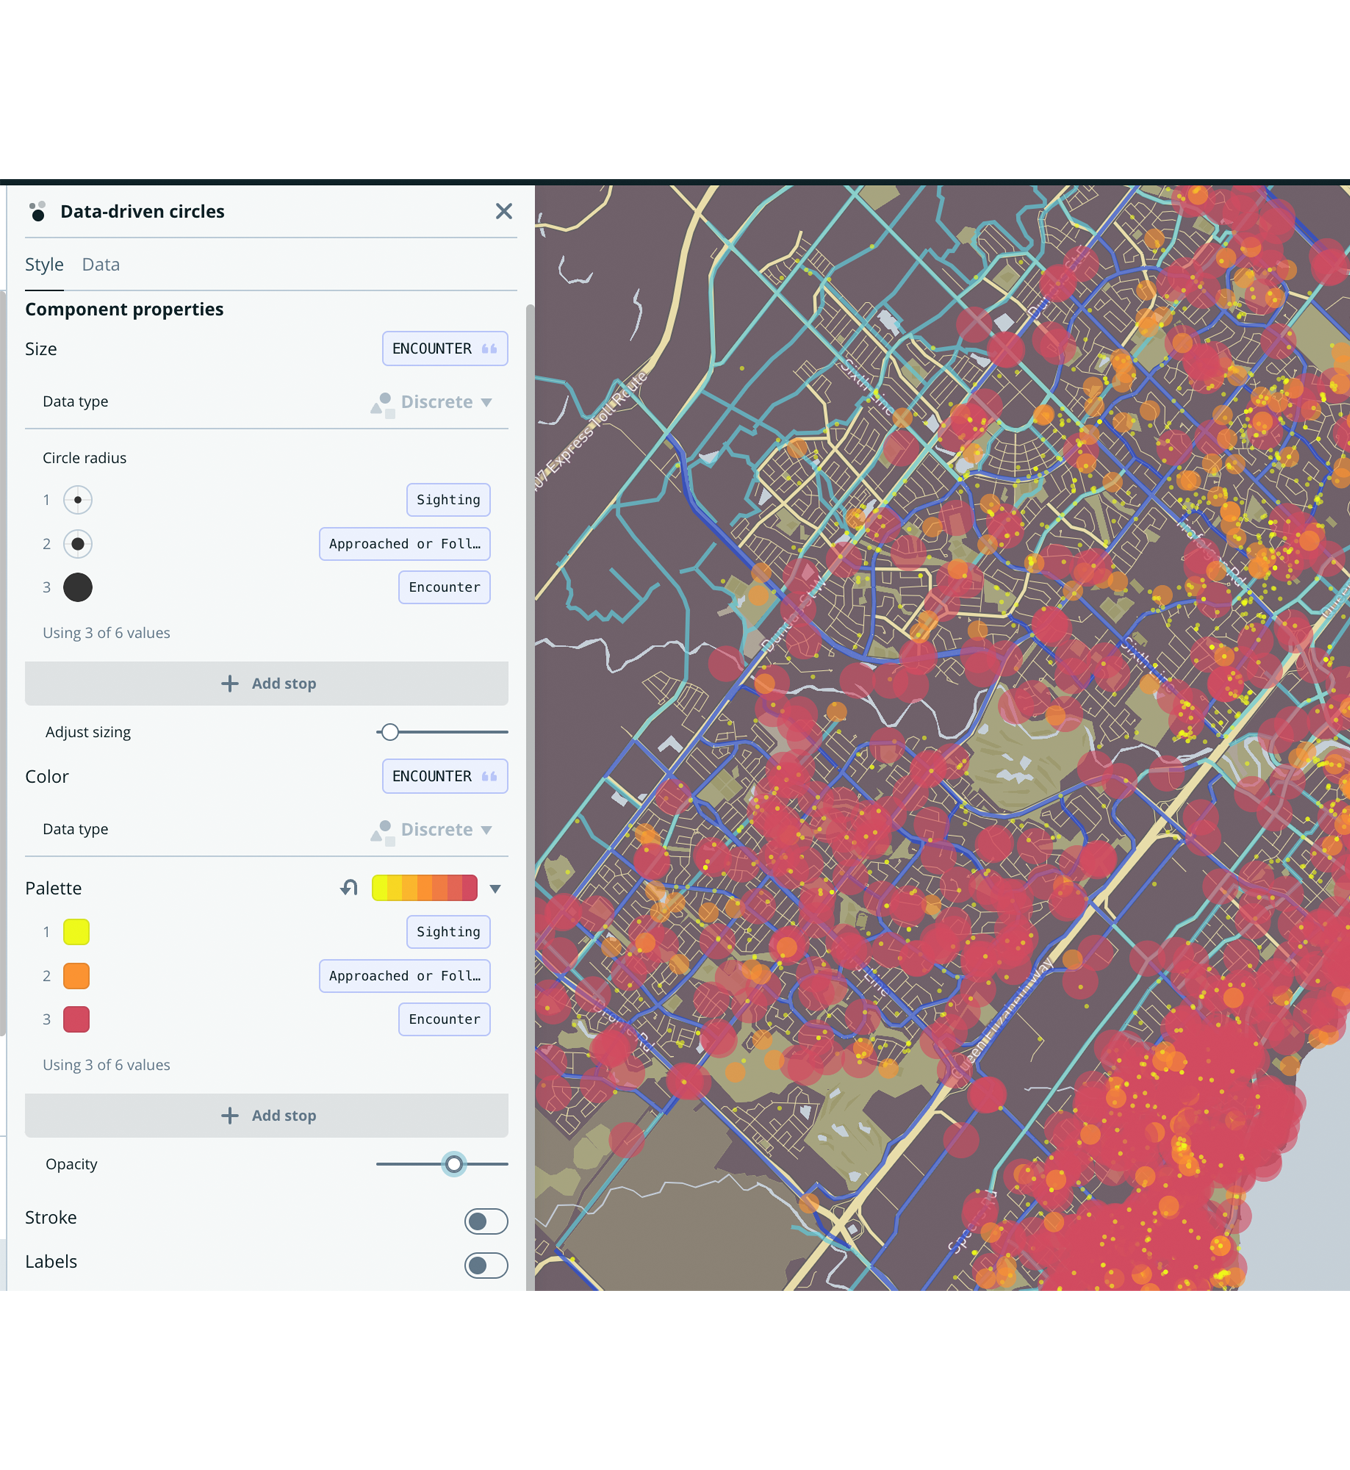This screenshot has height=1470, width=1350.
Task: Select the medium circle radius icon for stop 2
Action: point(78,544)
